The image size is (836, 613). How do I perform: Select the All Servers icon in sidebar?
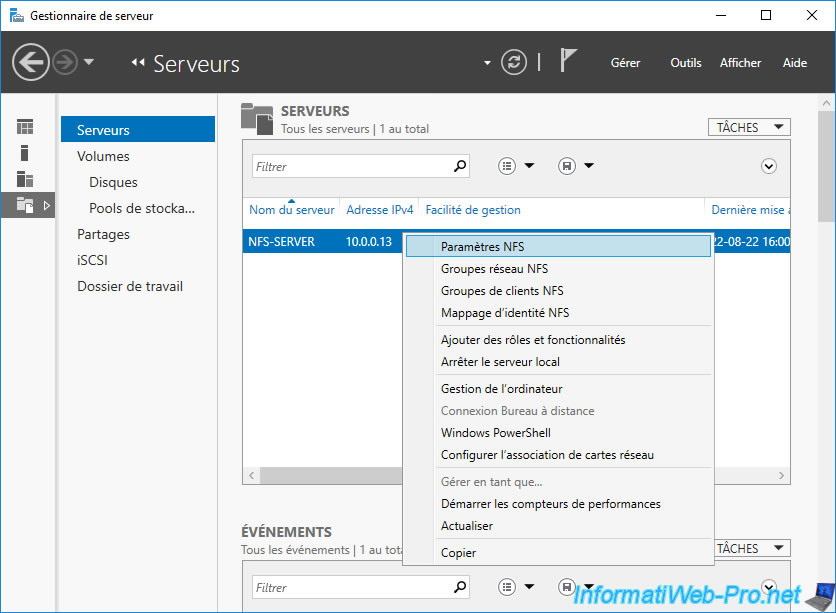[x=25, y=179]
